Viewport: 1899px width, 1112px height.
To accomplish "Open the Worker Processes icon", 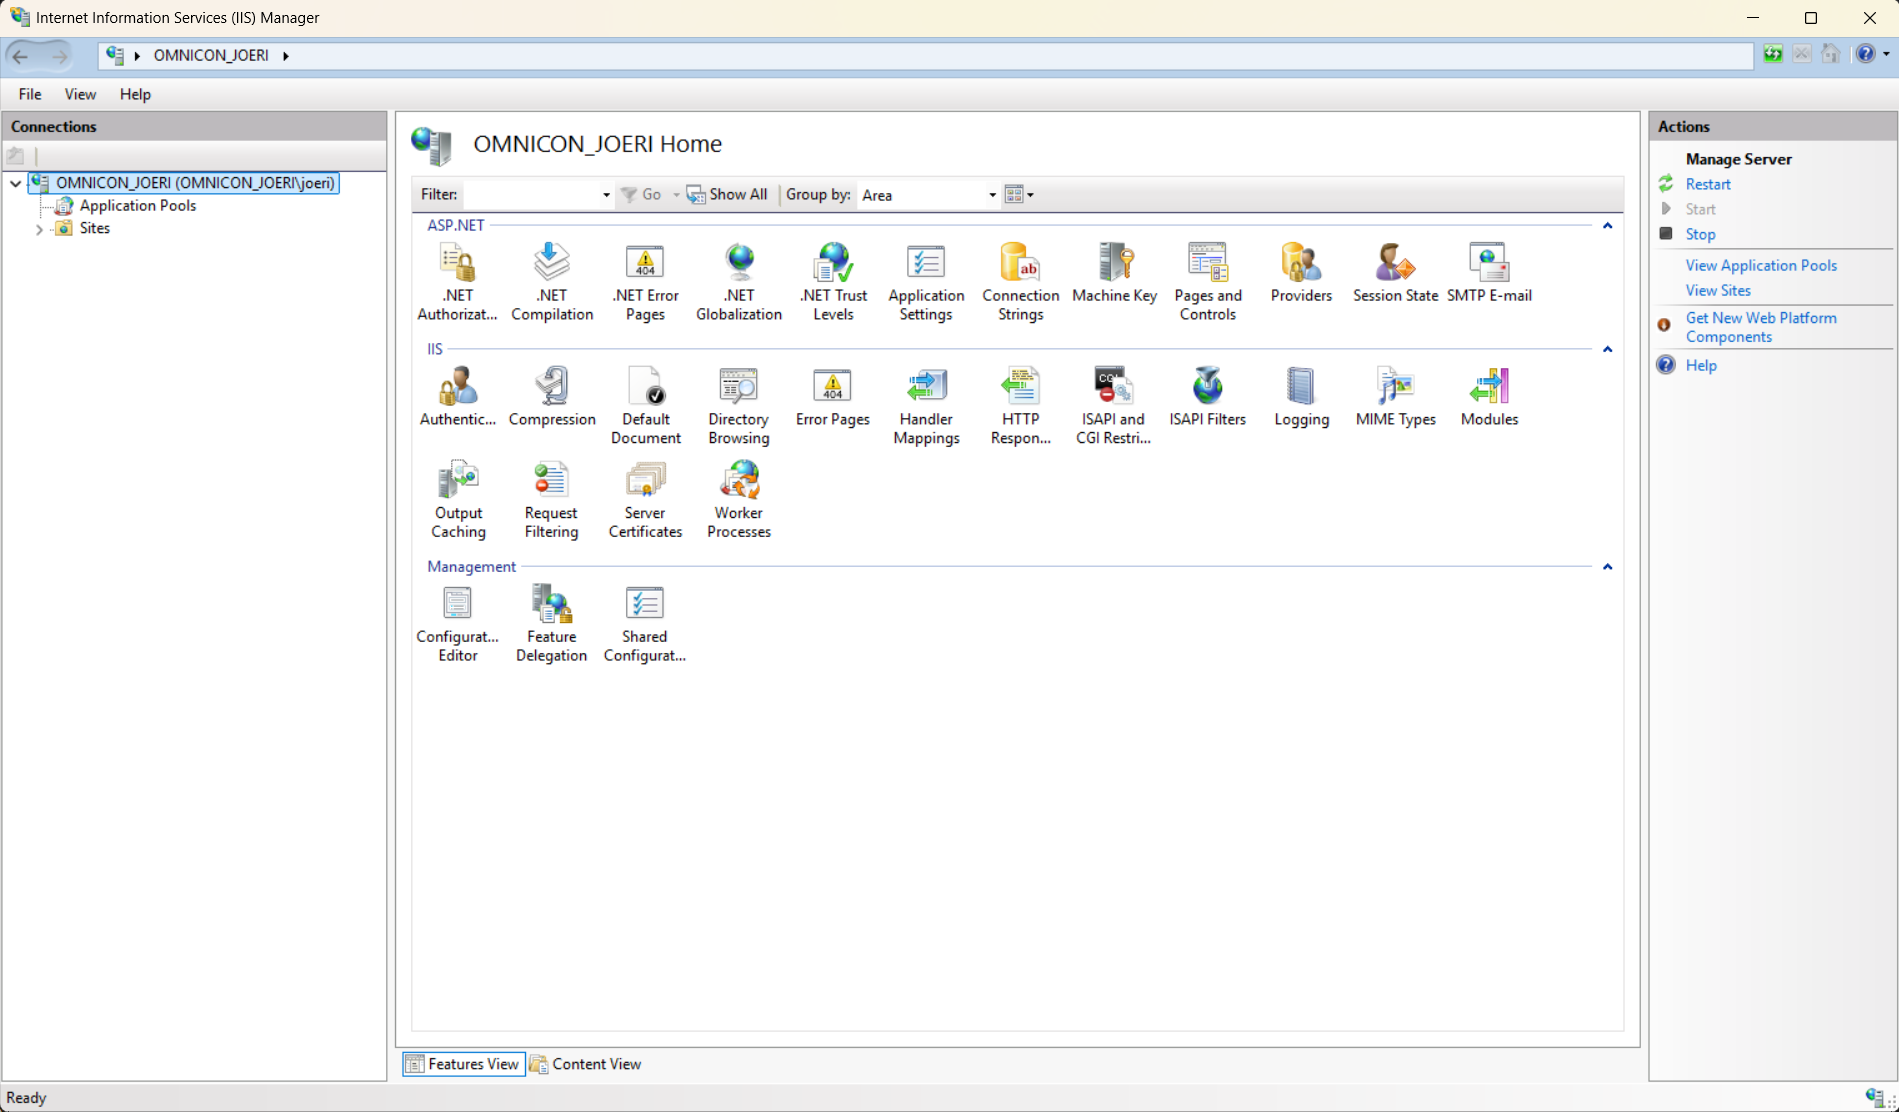I will tap(739, 499).
